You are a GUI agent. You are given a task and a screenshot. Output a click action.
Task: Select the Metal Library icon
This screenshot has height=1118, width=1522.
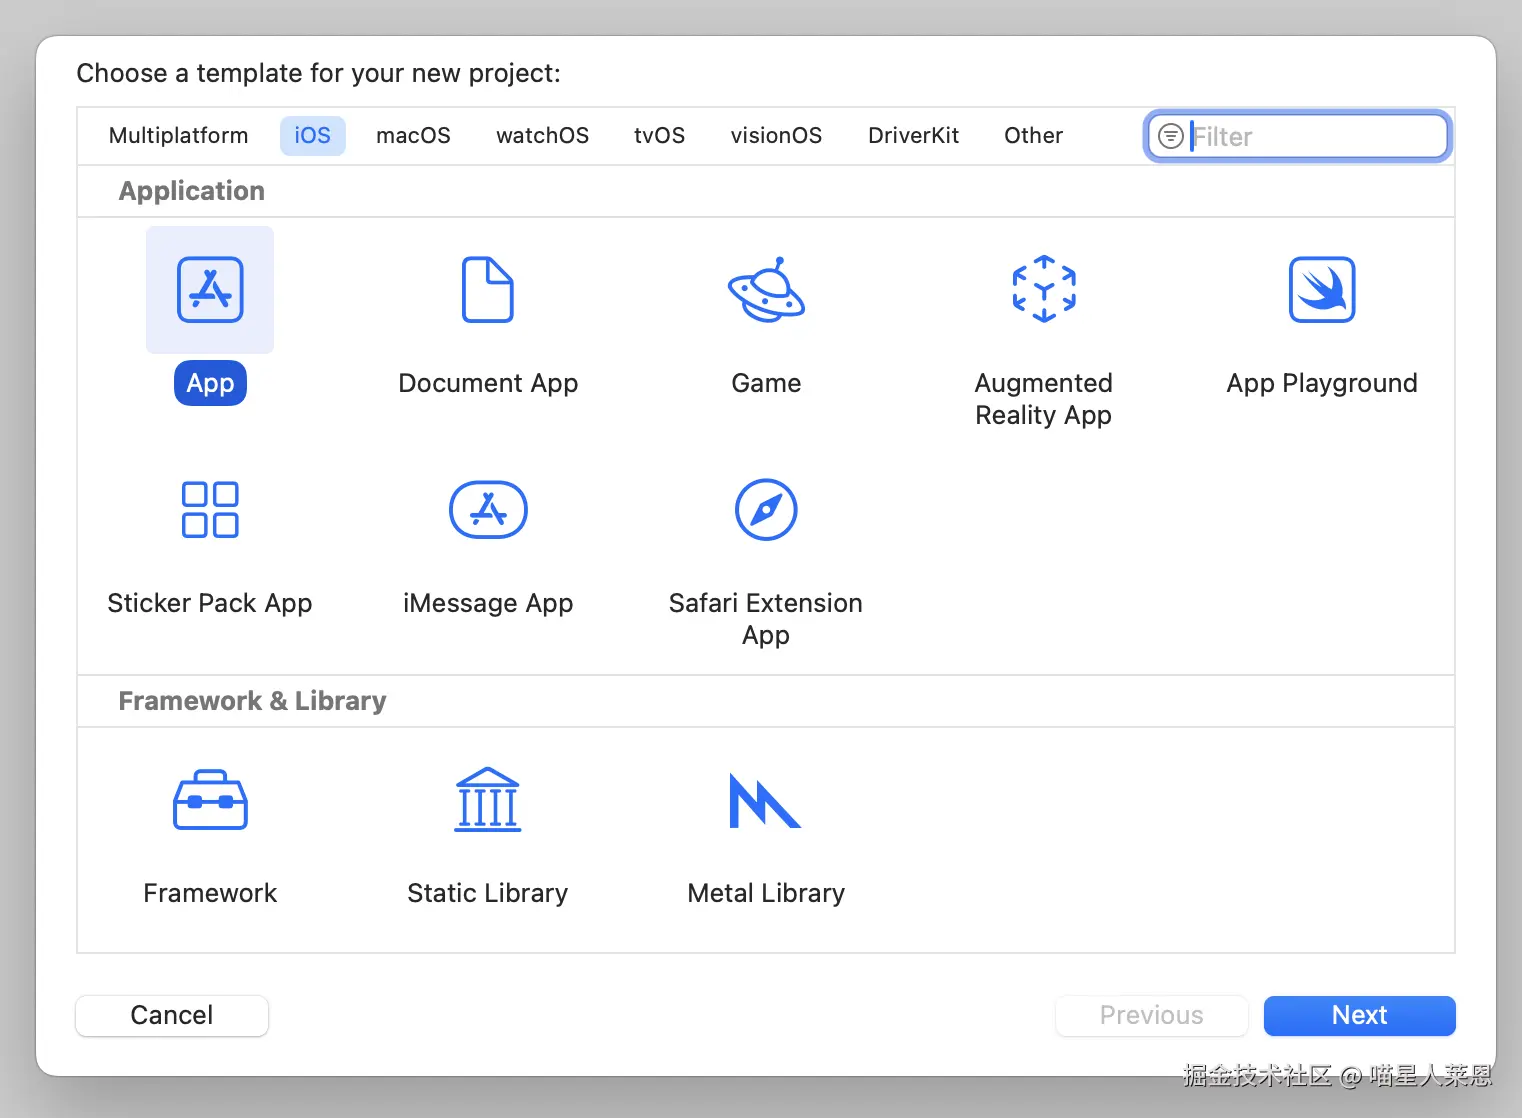pos(765,800)
